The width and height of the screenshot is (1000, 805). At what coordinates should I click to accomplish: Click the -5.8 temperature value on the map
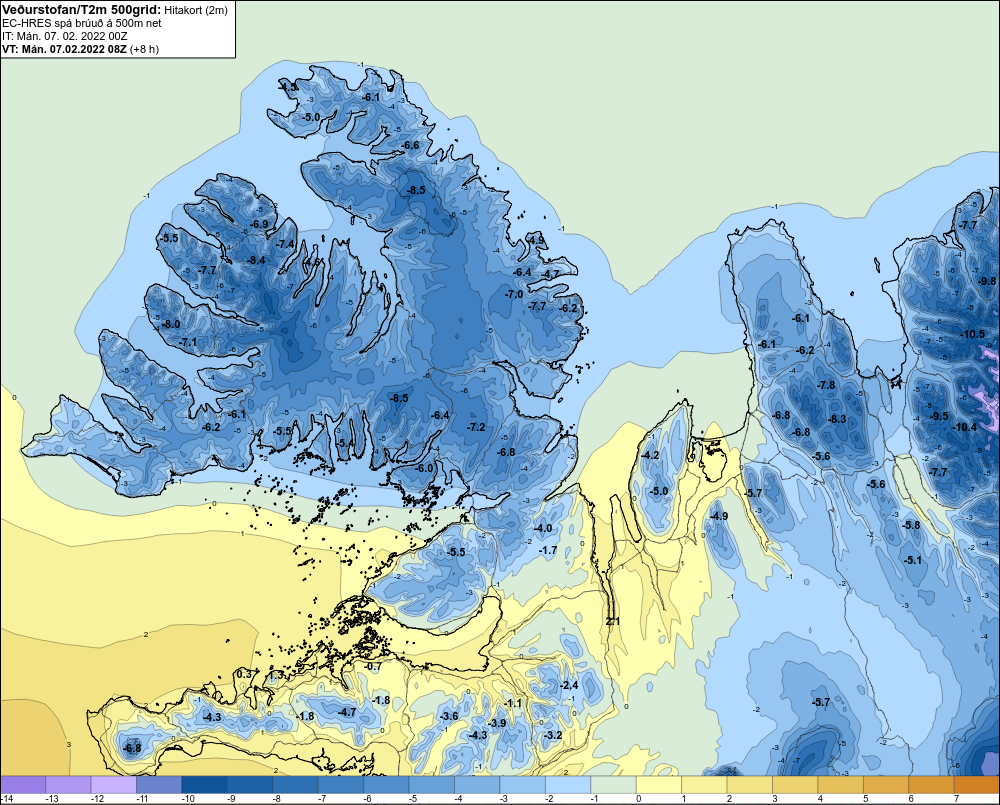click(912, 526)
